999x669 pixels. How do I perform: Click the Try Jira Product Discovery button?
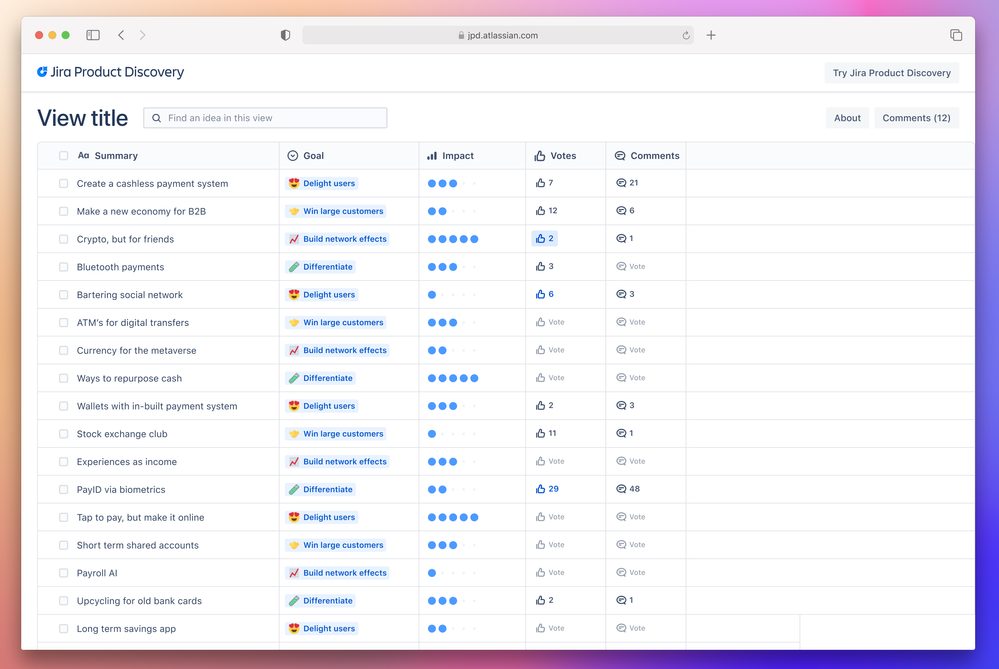pyautogui.click(x=891, y=73)
